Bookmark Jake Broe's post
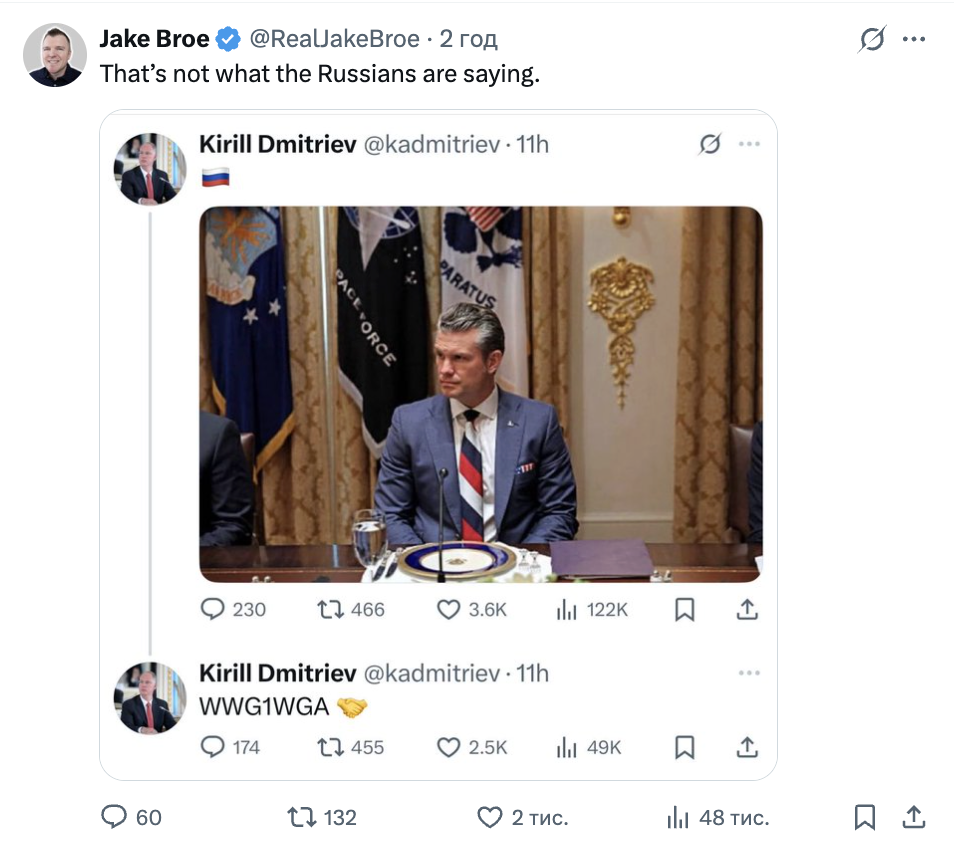The width and height of the screenshot is (954, 848). click(866, 817)
